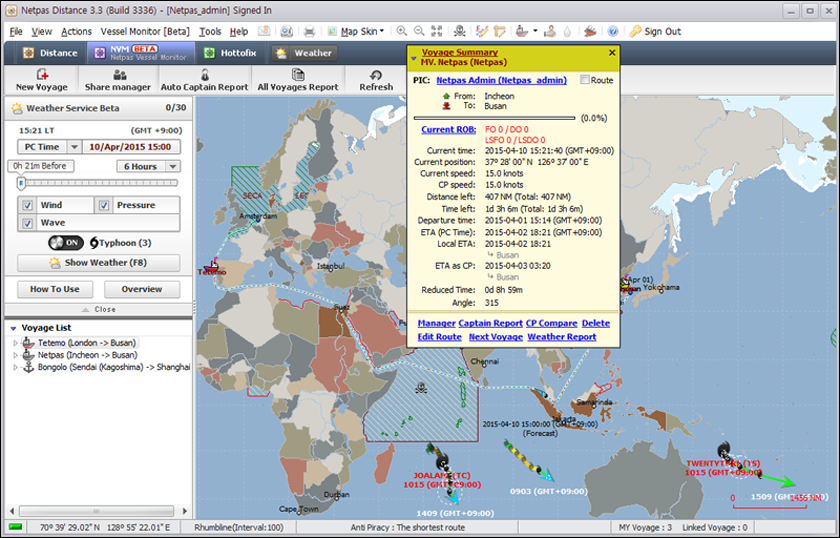Click the printer icon in toolbar
This screenshot has height=538, width=840.
click(309, 31)
